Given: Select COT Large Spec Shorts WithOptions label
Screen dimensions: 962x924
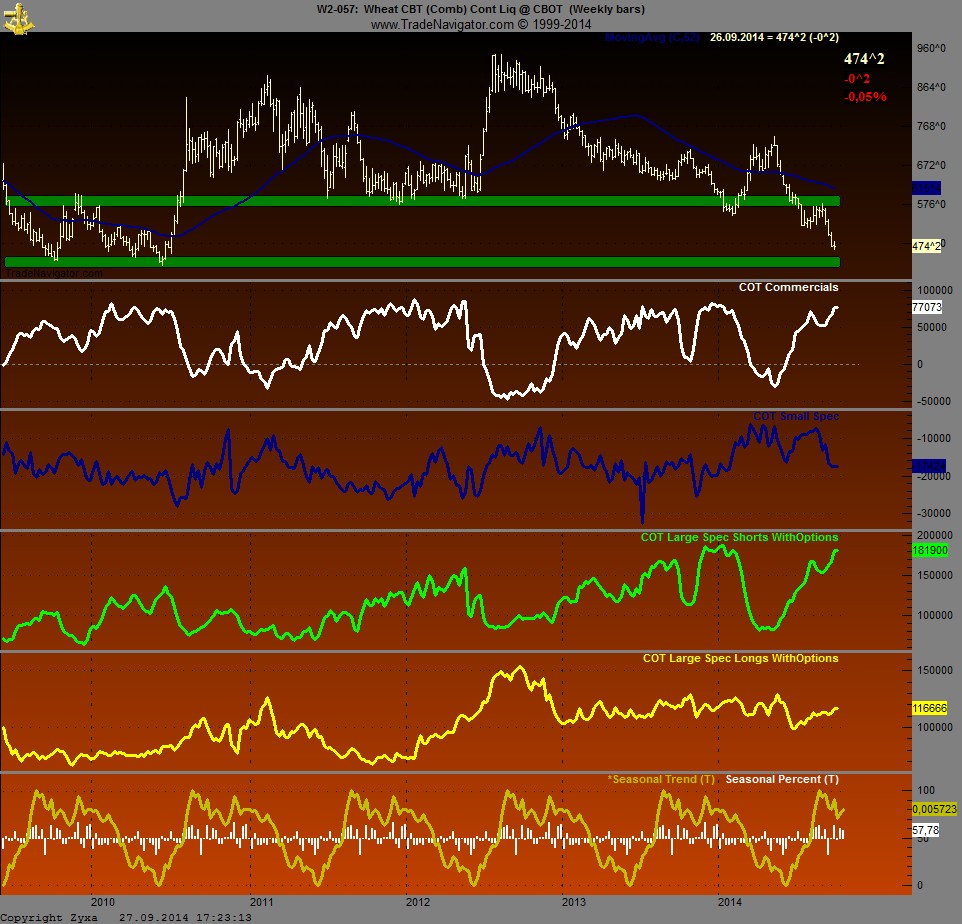Looking at the screenshot, I should coord(739,538).
